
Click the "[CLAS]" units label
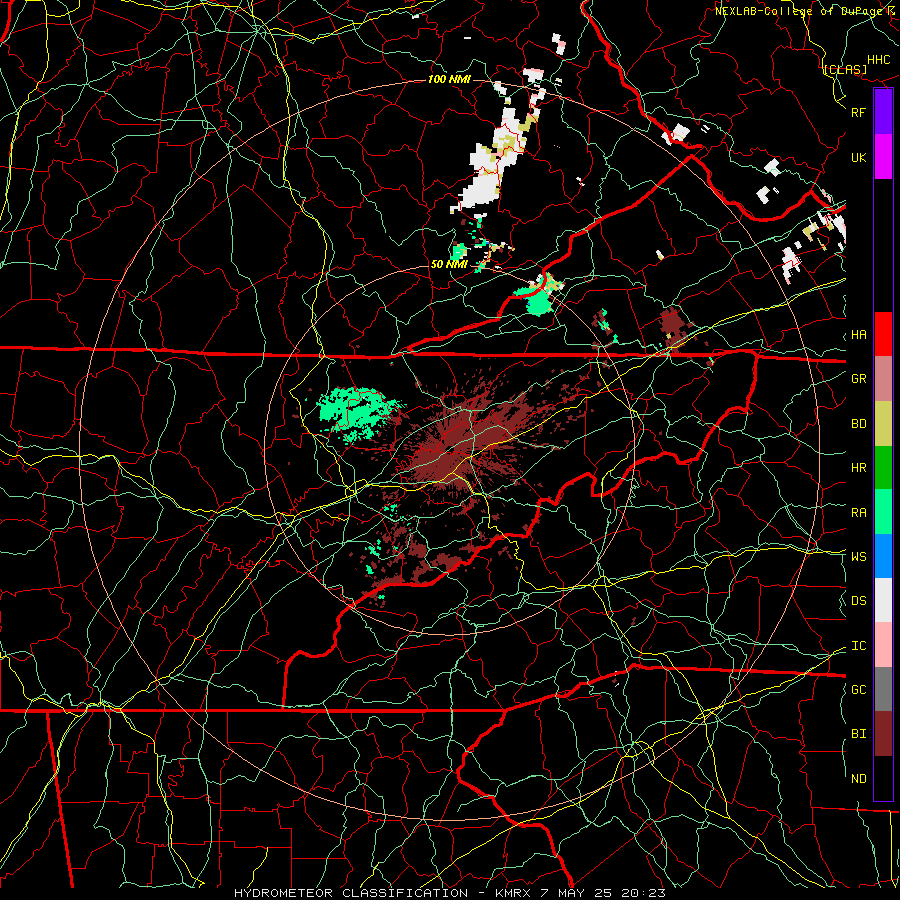[x=844, y=70]
